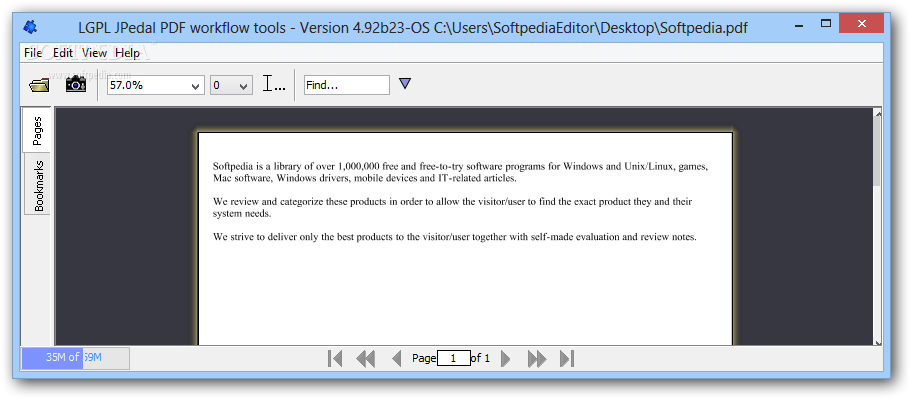Click the scrollbar up arrow
The height and width of the screenshot is (399, 911).
tap(877, 114)
